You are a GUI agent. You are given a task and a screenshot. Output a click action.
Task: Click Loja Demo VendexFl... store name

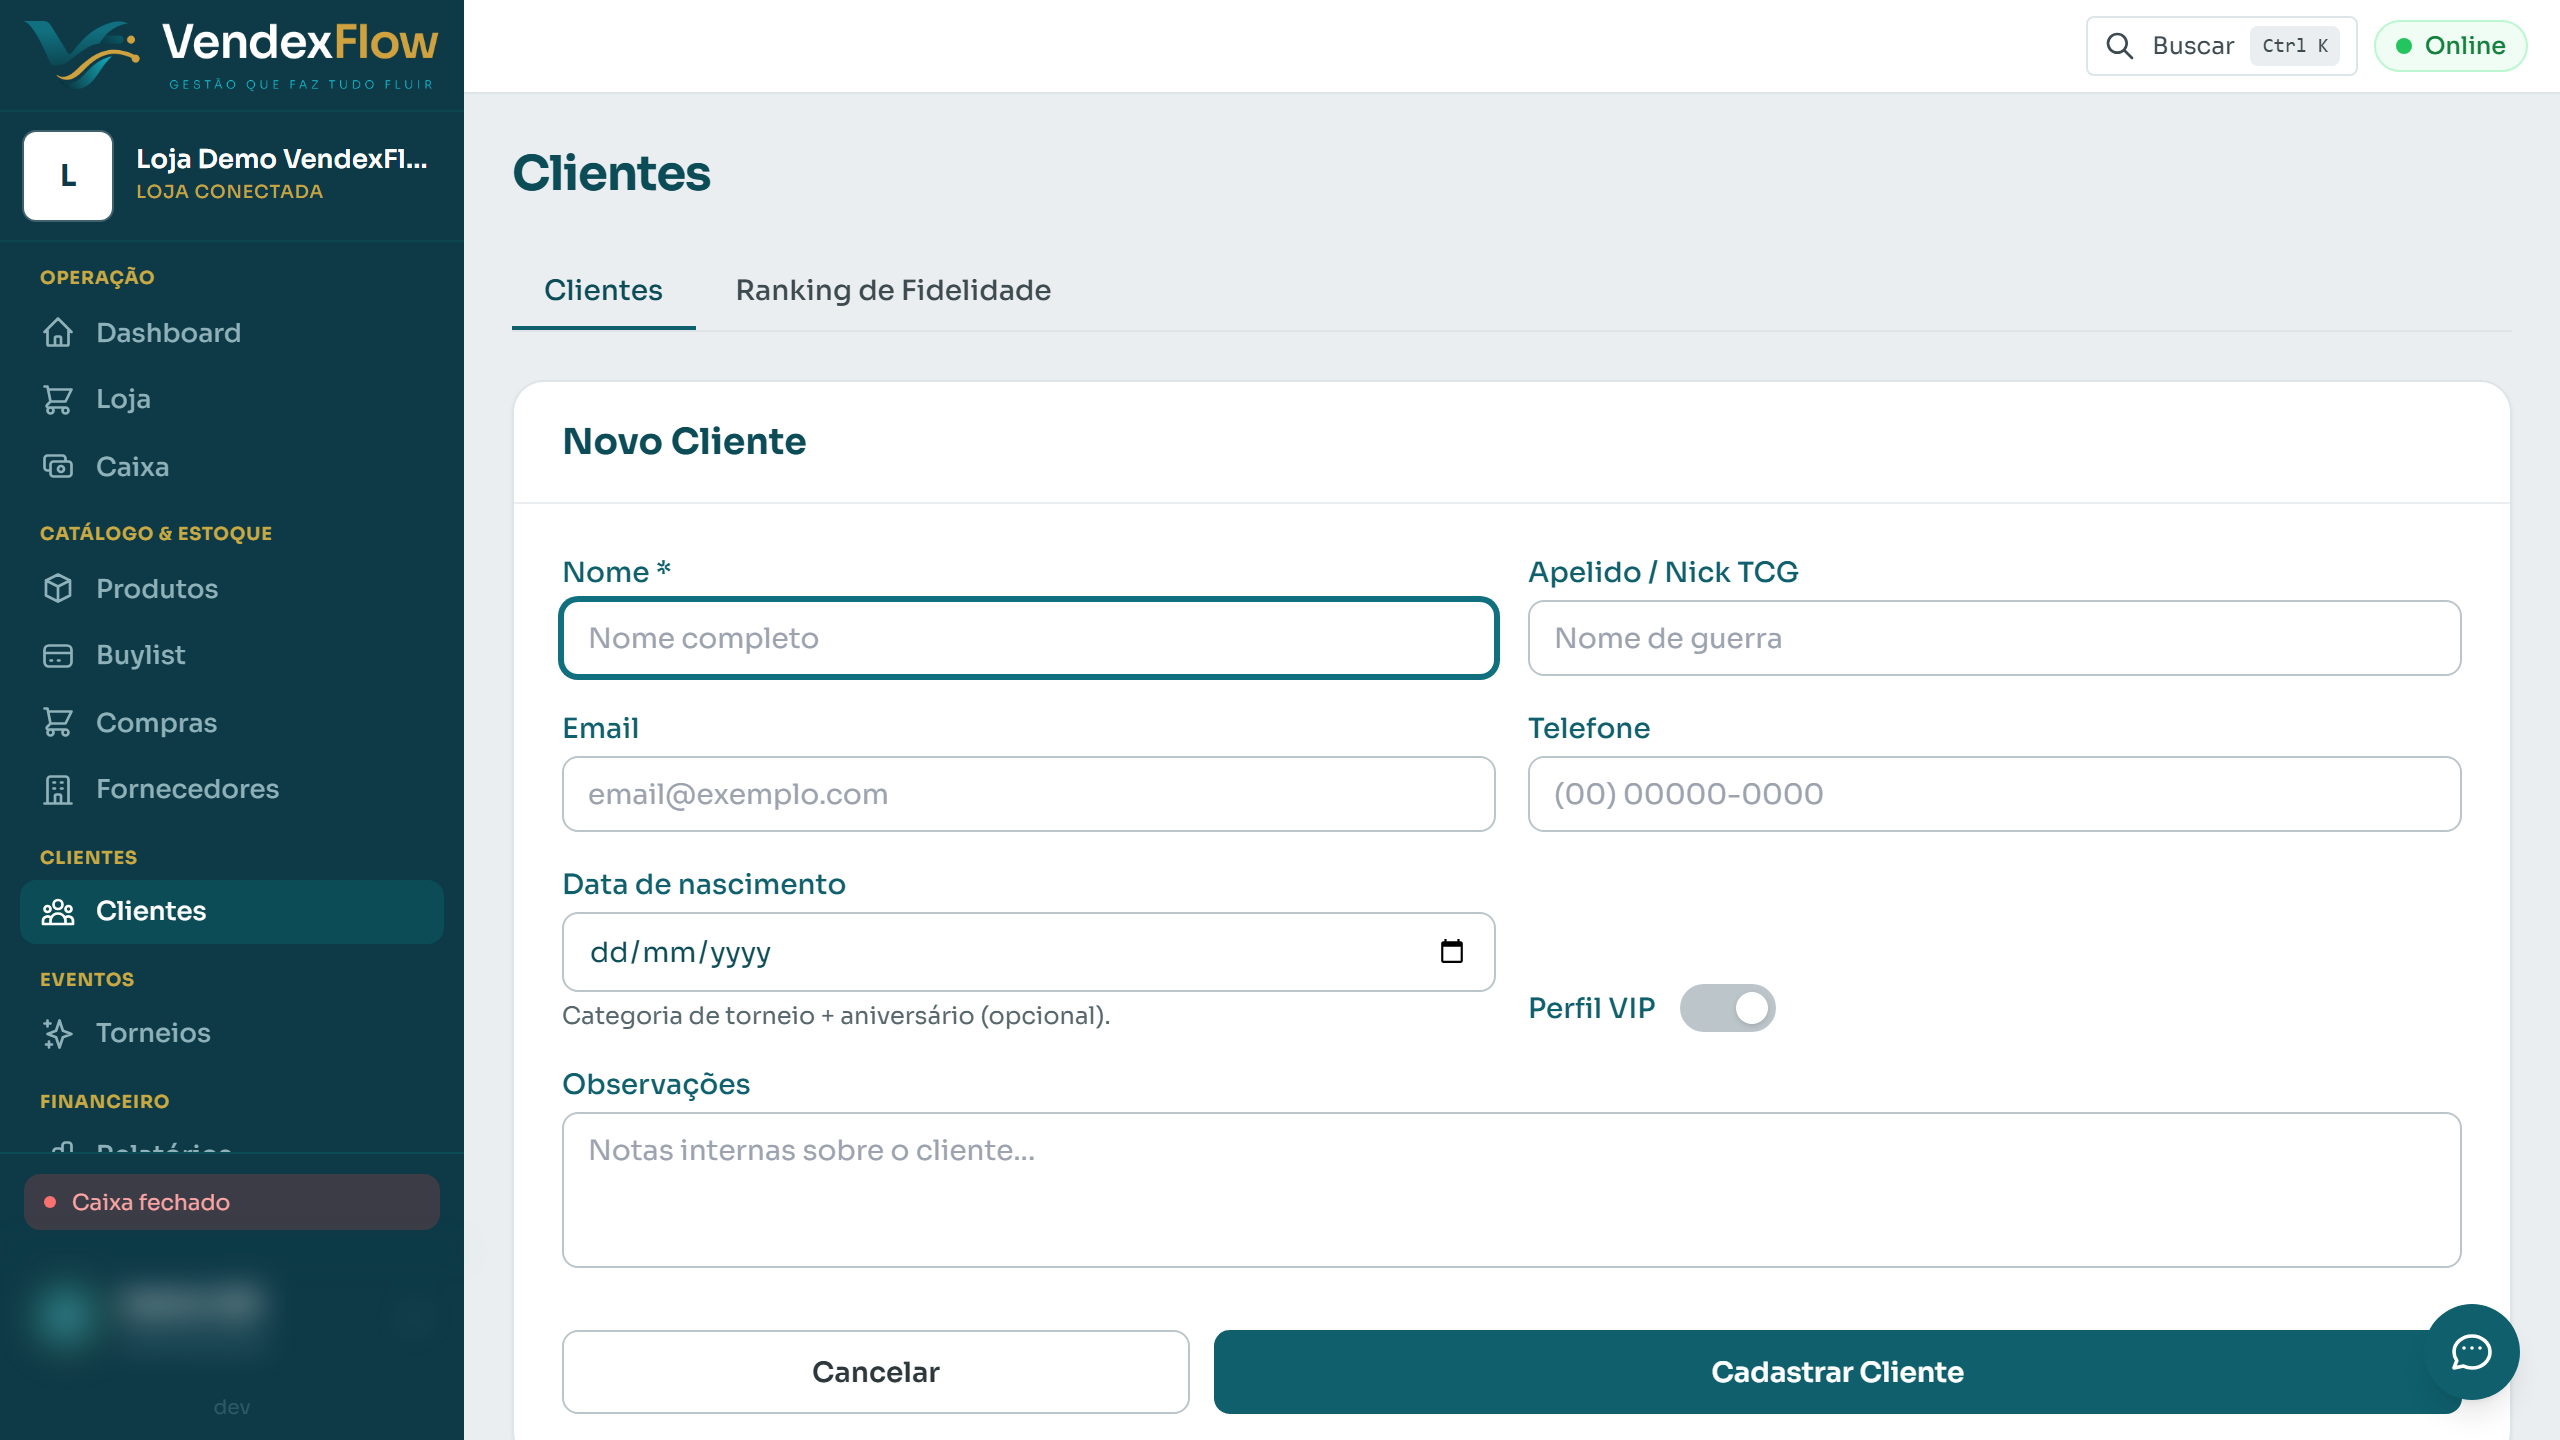282,159
